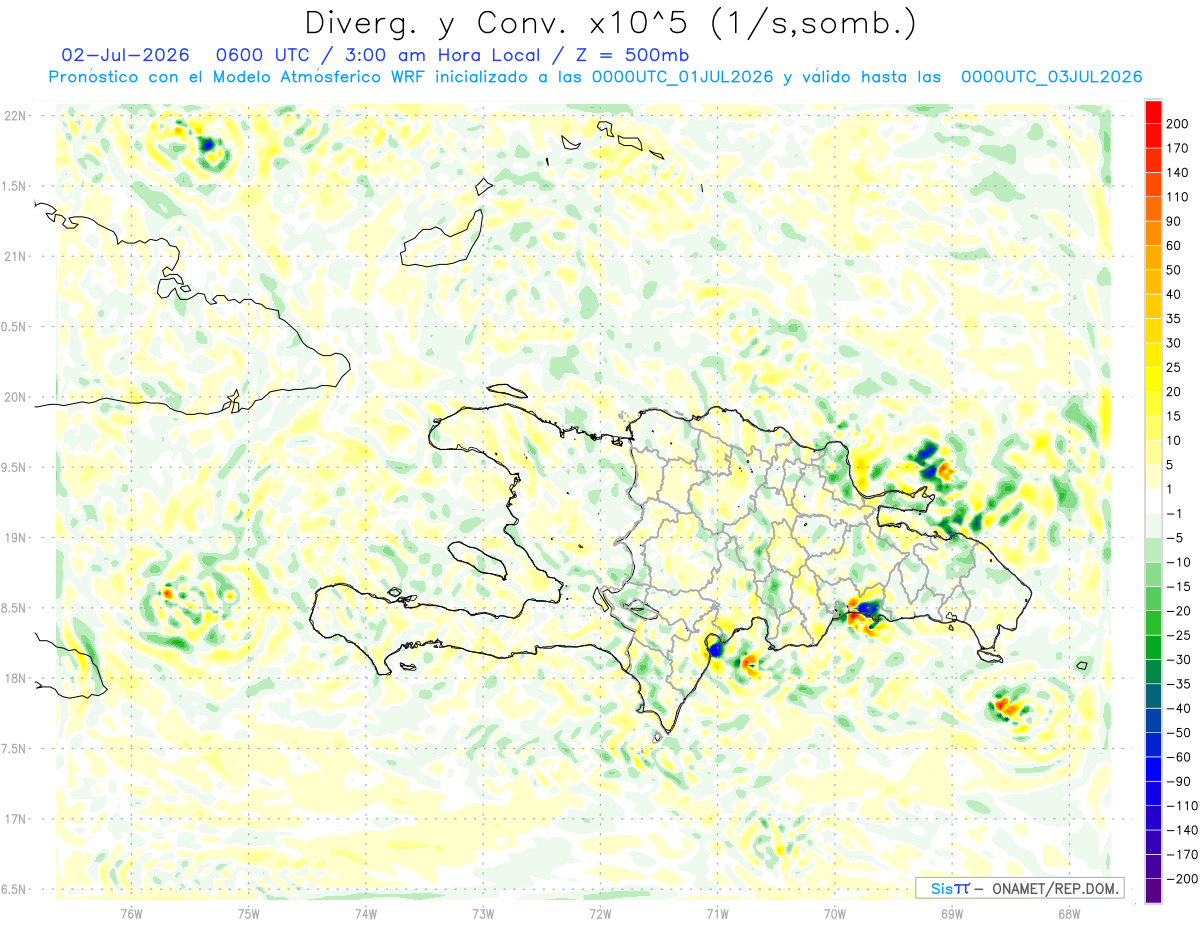
Task: Click the "68W" longitude label
Action: pyautogui.click(x=1069, y=914)
